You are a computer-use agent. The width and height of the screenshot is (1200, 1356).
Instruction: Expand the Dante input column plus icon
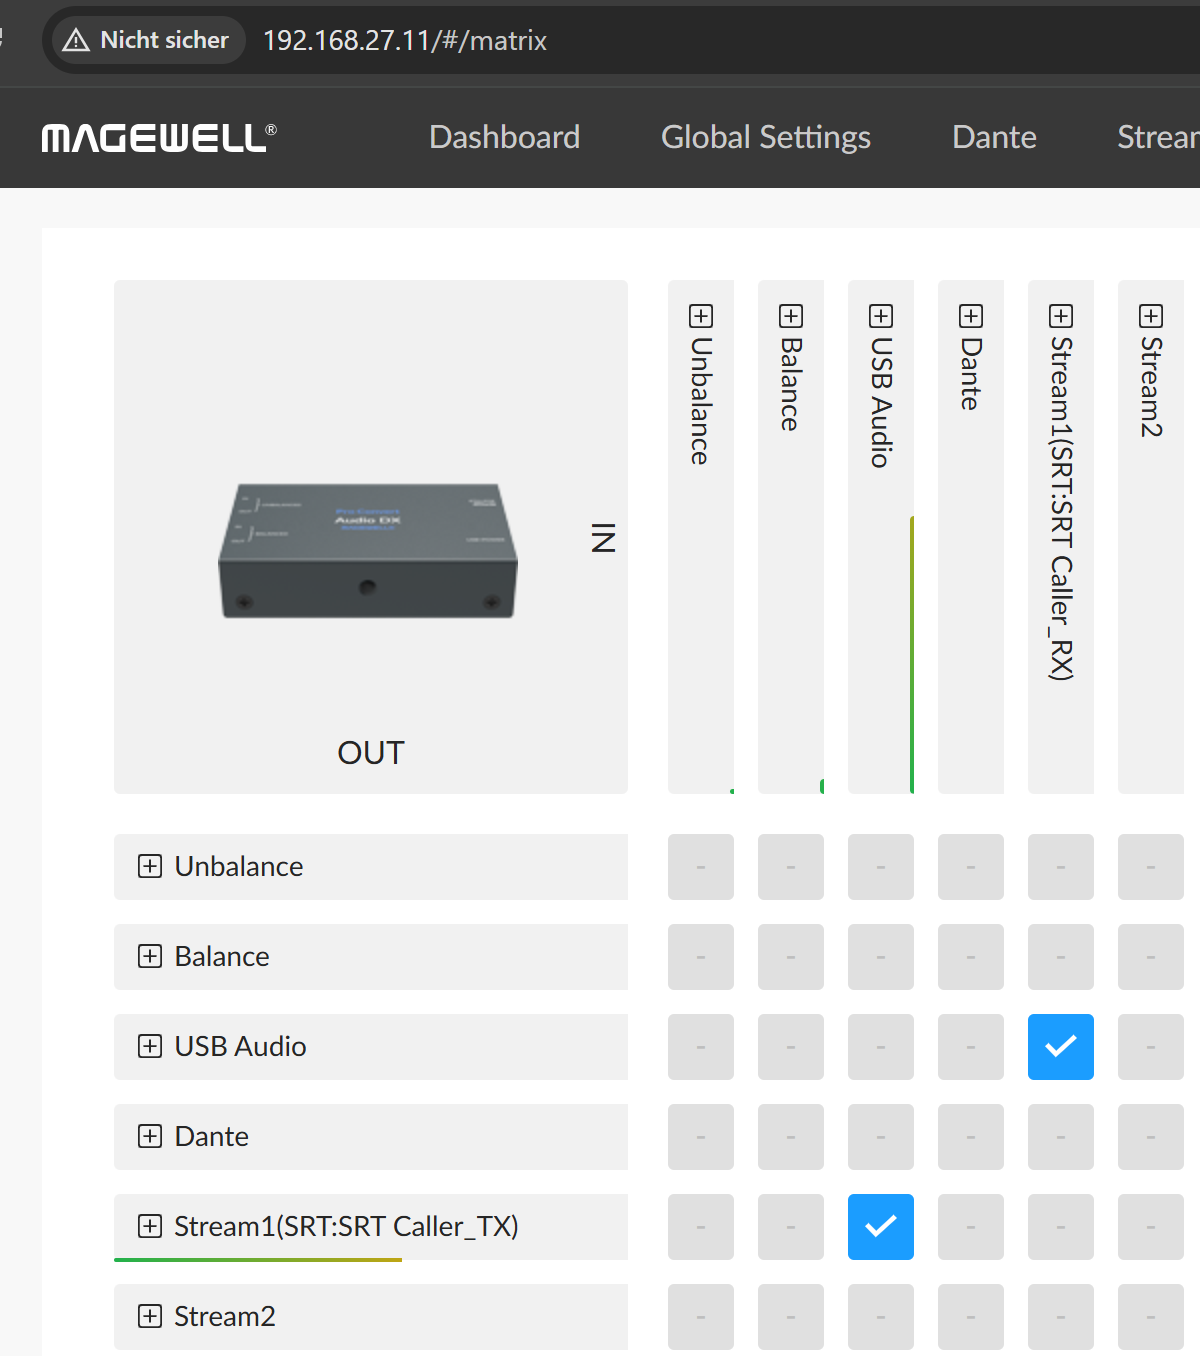[x=971, y=316]
